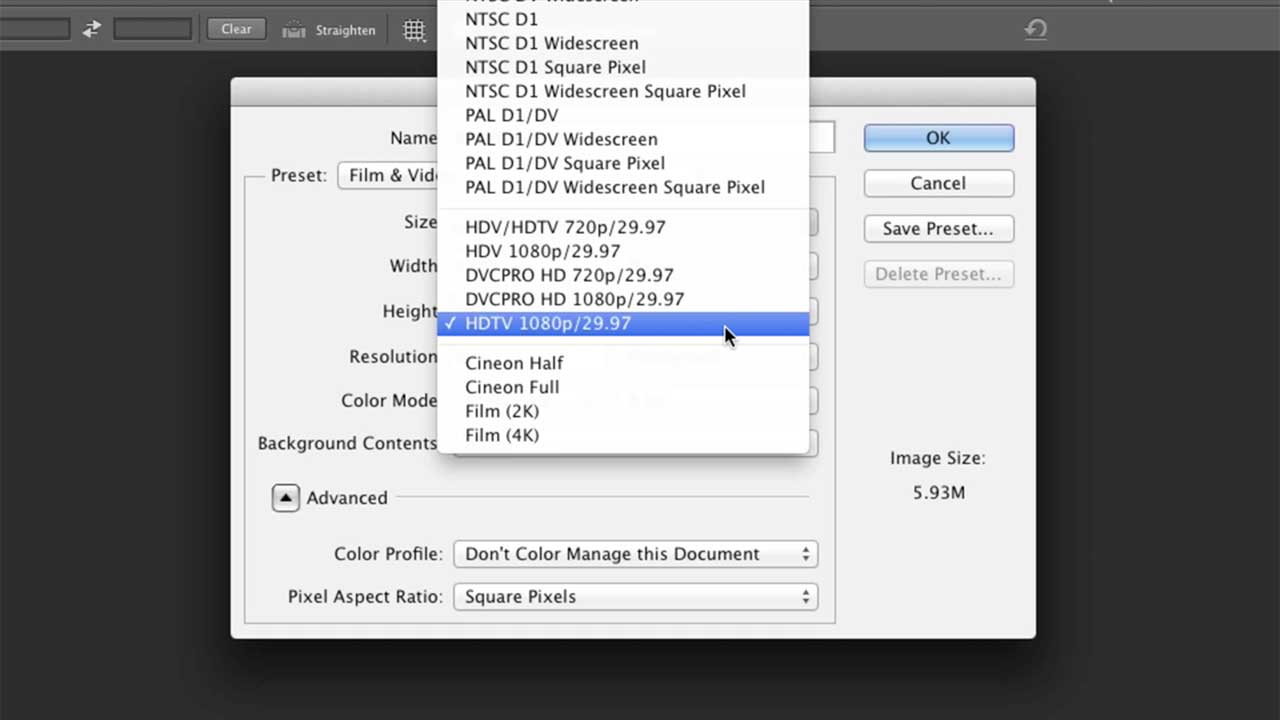Screen dimensions: 1280x720
Task: Open the Color Profile dropdown
Action: click(635, 553)
